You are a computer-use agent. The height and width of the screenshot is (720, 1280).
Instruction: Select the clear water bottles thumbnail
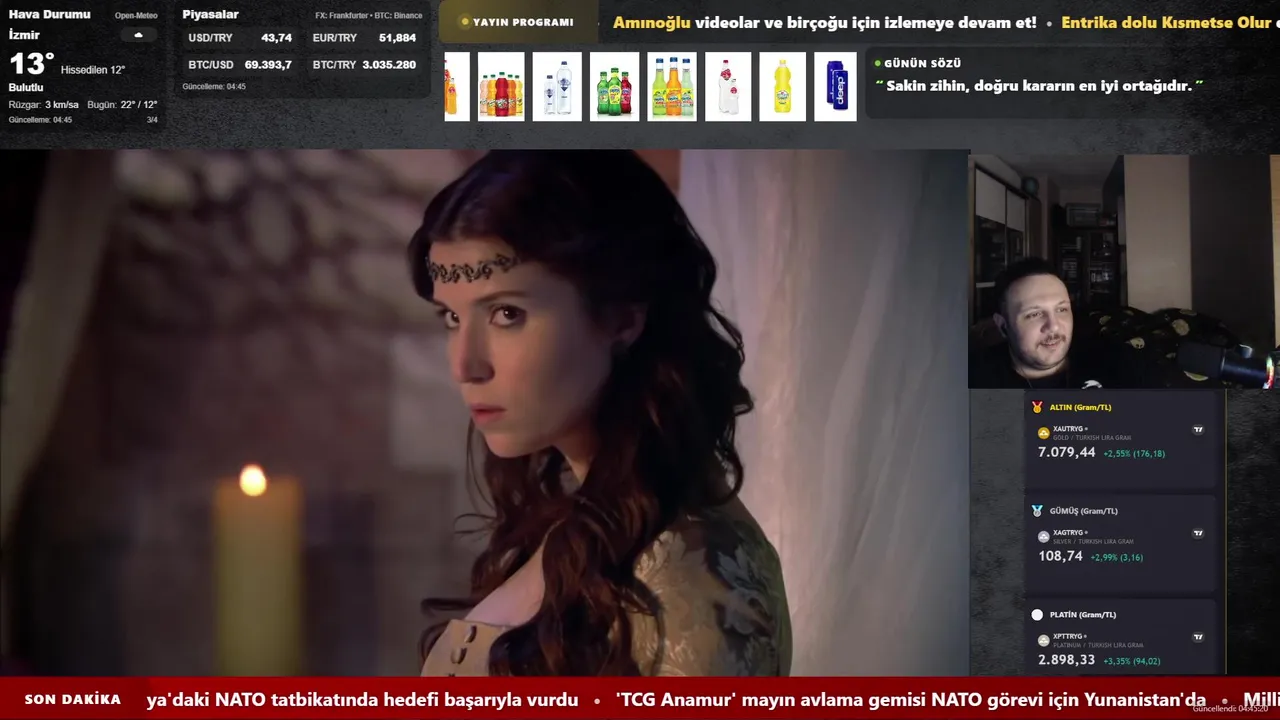point(557,87)
